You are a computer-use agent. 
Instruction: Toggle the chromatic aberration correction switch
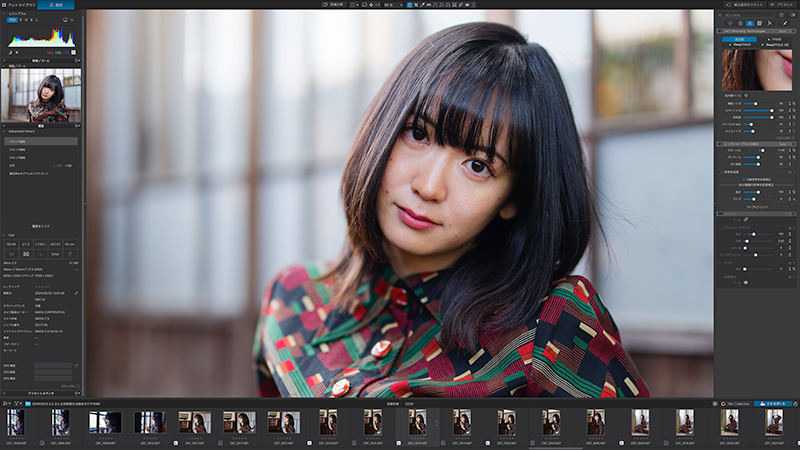(721, 172)
